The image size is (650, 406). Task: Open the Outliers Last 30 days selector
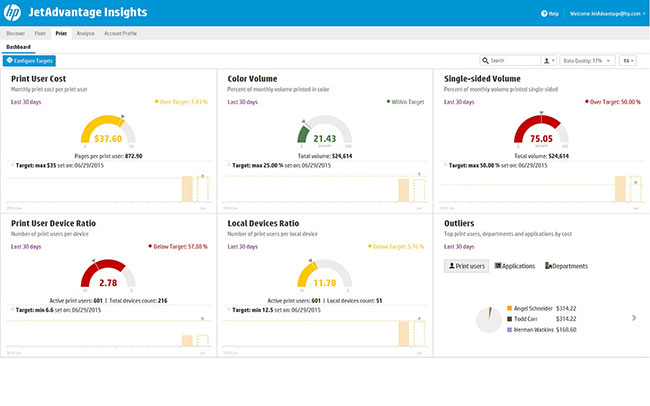(x=459, y=246)
